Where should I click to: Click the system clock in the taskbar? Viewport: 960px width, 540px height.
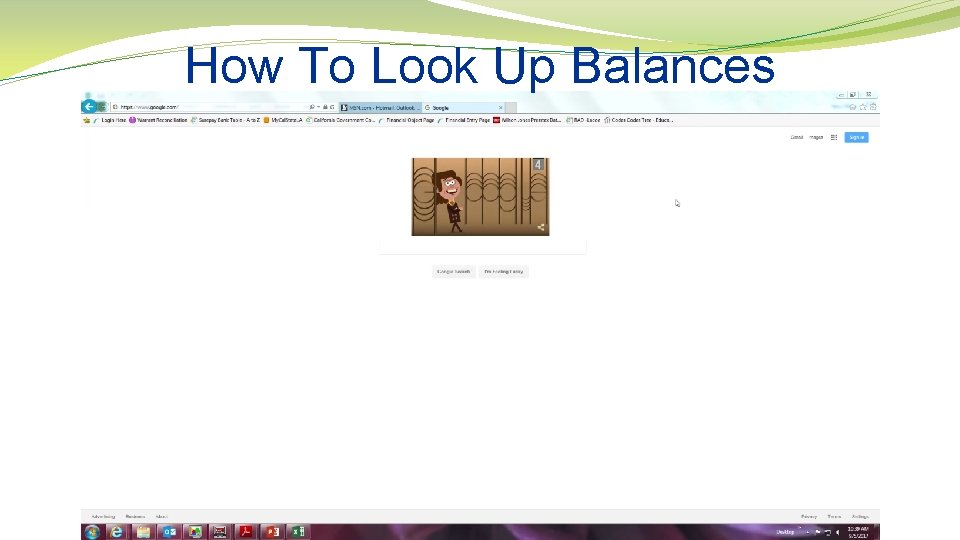pos(858,532)
